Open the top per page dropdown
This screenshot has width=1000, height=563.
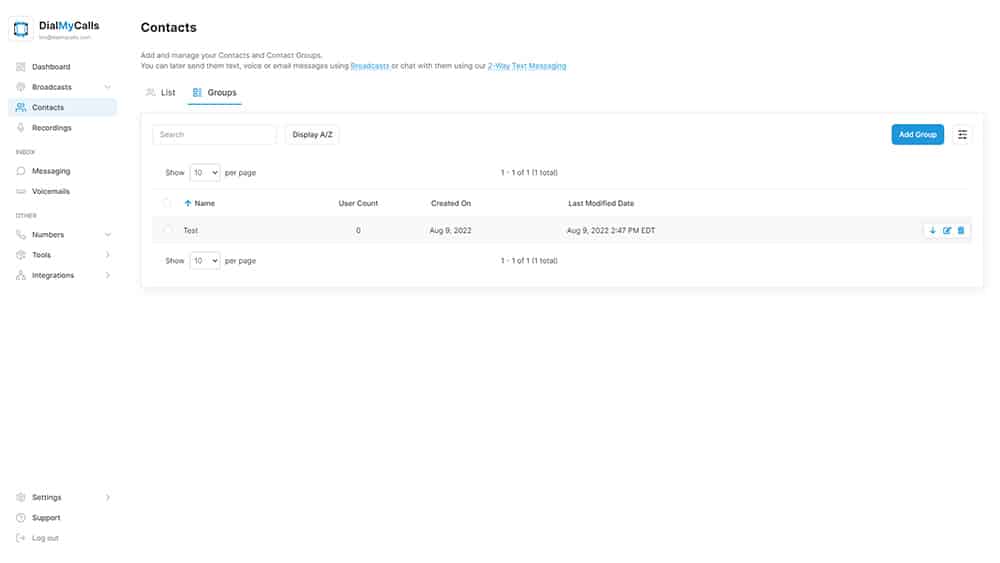pos(204,173)
